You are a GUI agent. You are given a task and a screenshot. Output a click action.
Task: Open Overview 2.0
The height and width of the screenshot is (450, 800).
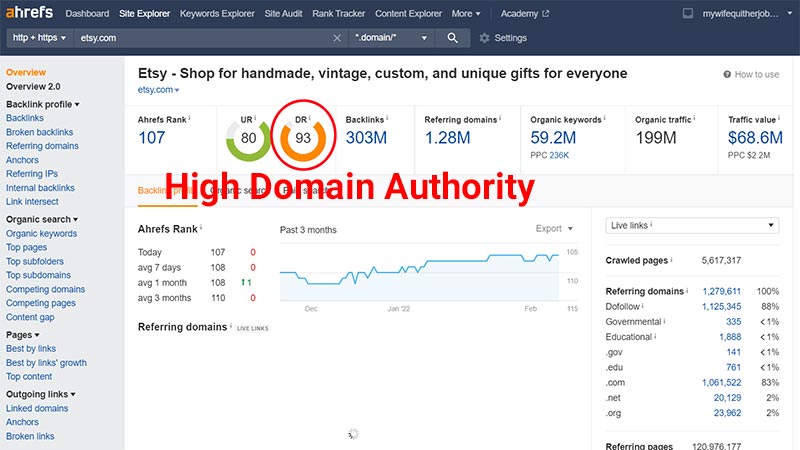(x=33, y=87)
